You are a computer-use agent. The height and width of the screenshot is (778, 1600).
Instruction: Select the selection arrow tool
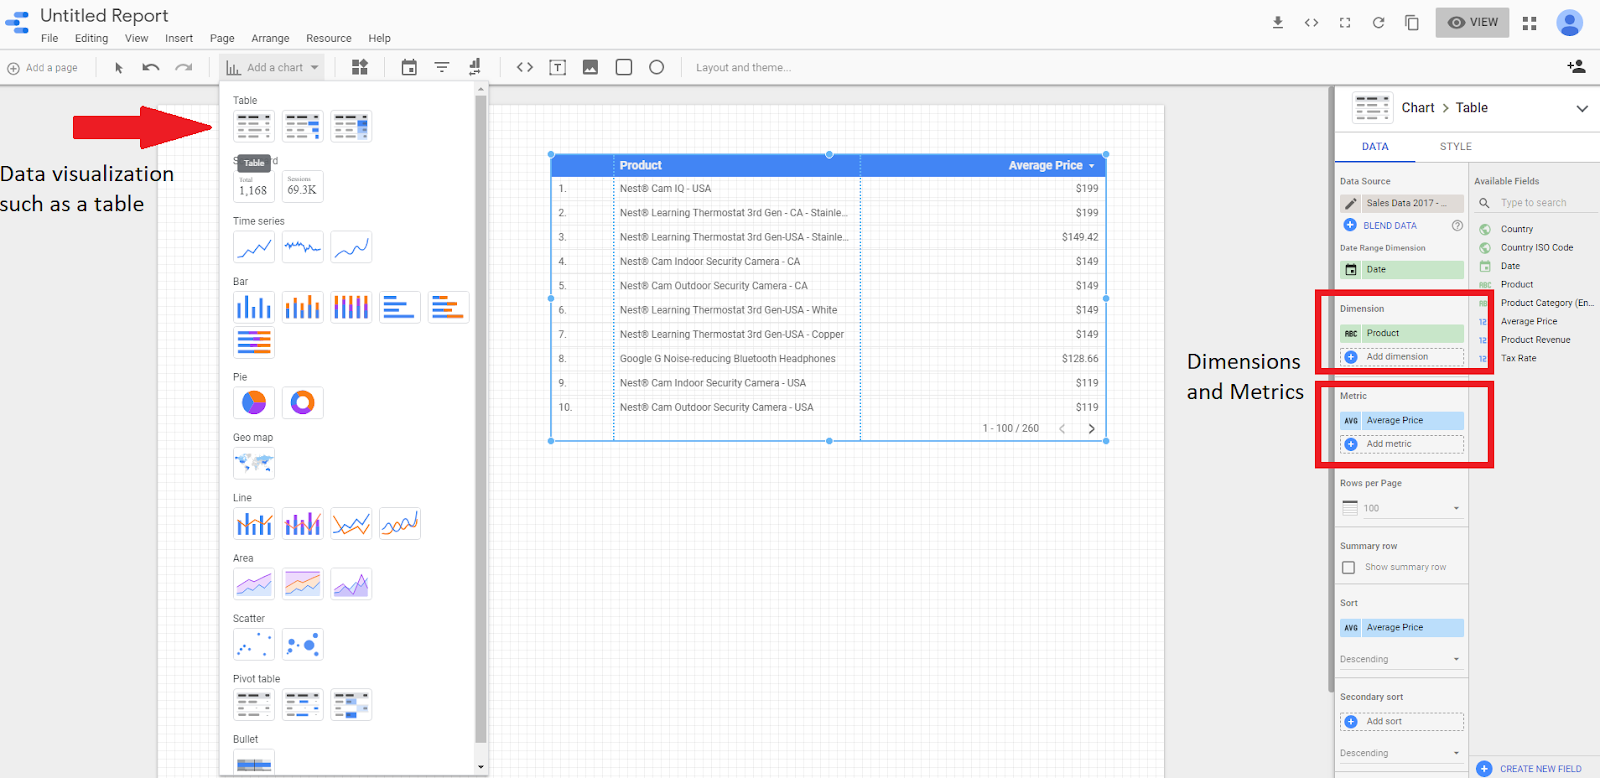[x=119, y=68]
